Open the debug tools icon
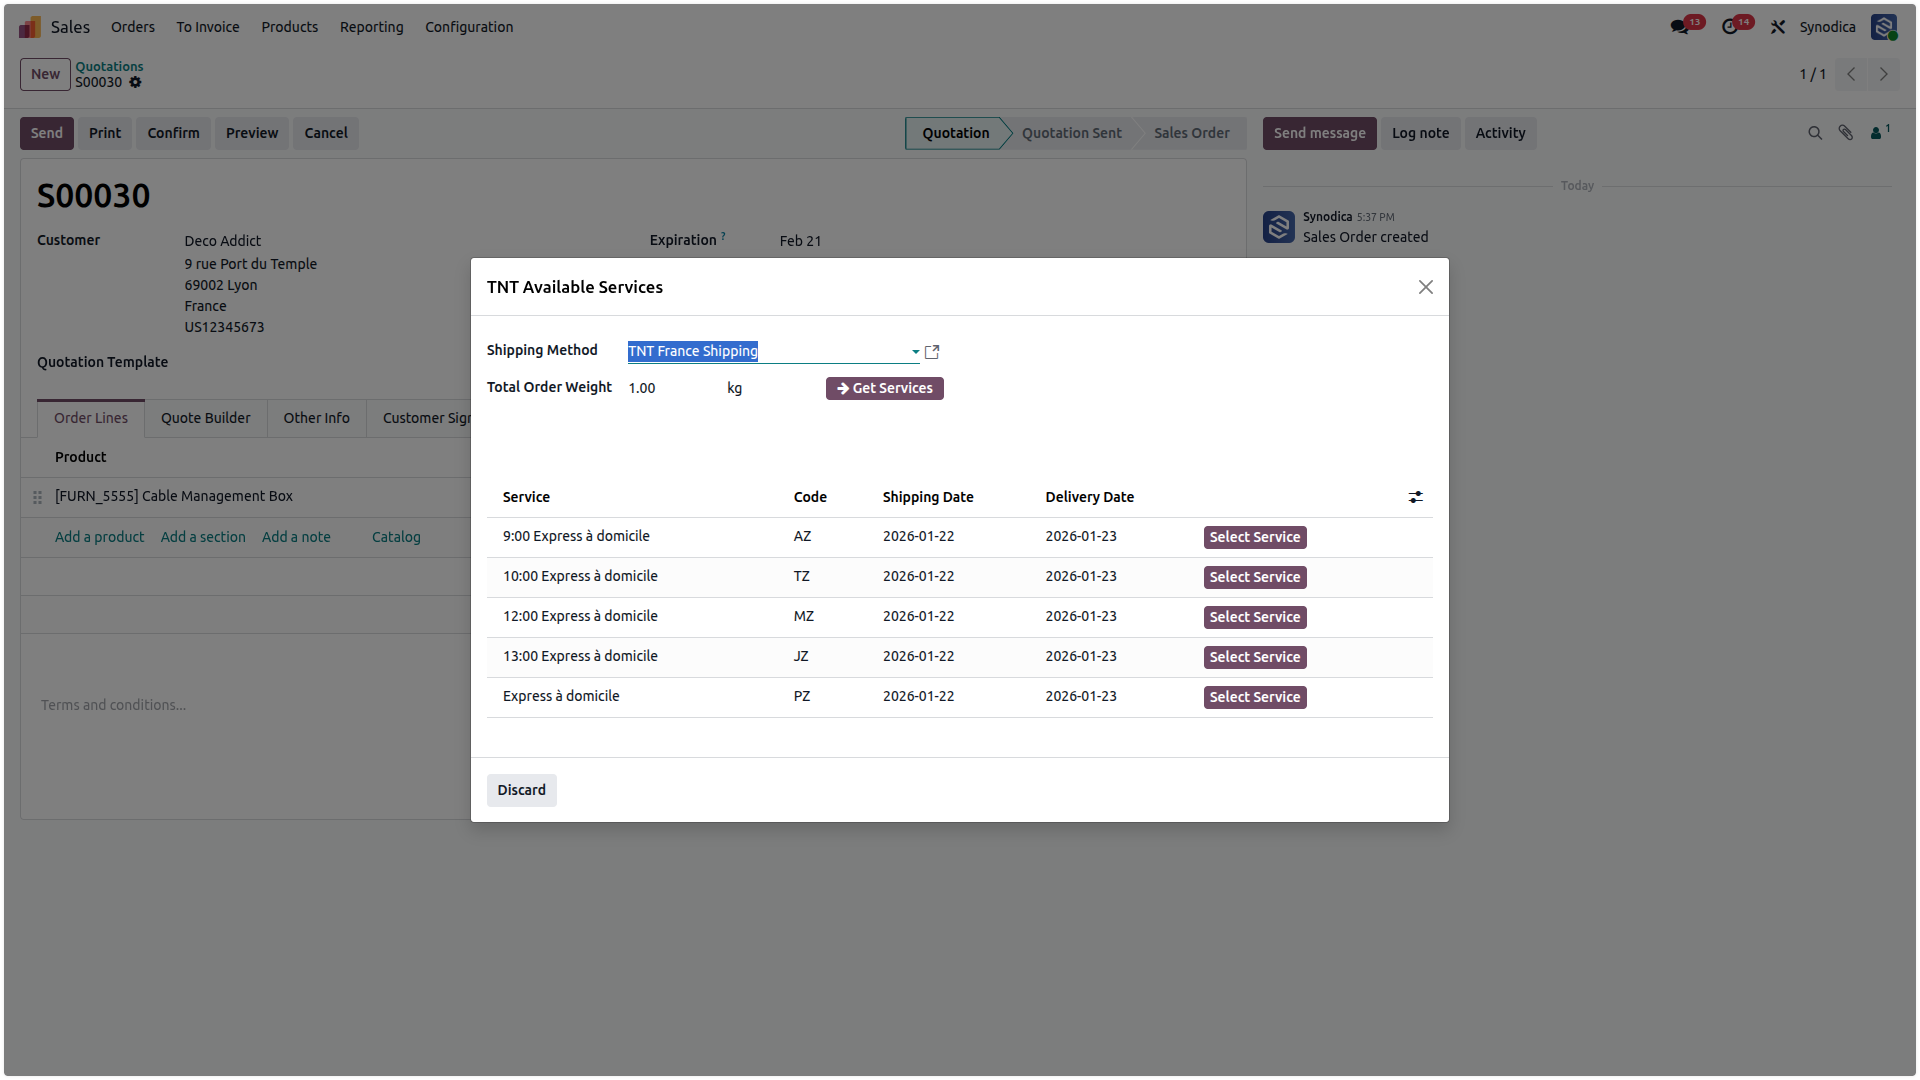Viewport: 1920px width, 1080px height. point(1778,27)
